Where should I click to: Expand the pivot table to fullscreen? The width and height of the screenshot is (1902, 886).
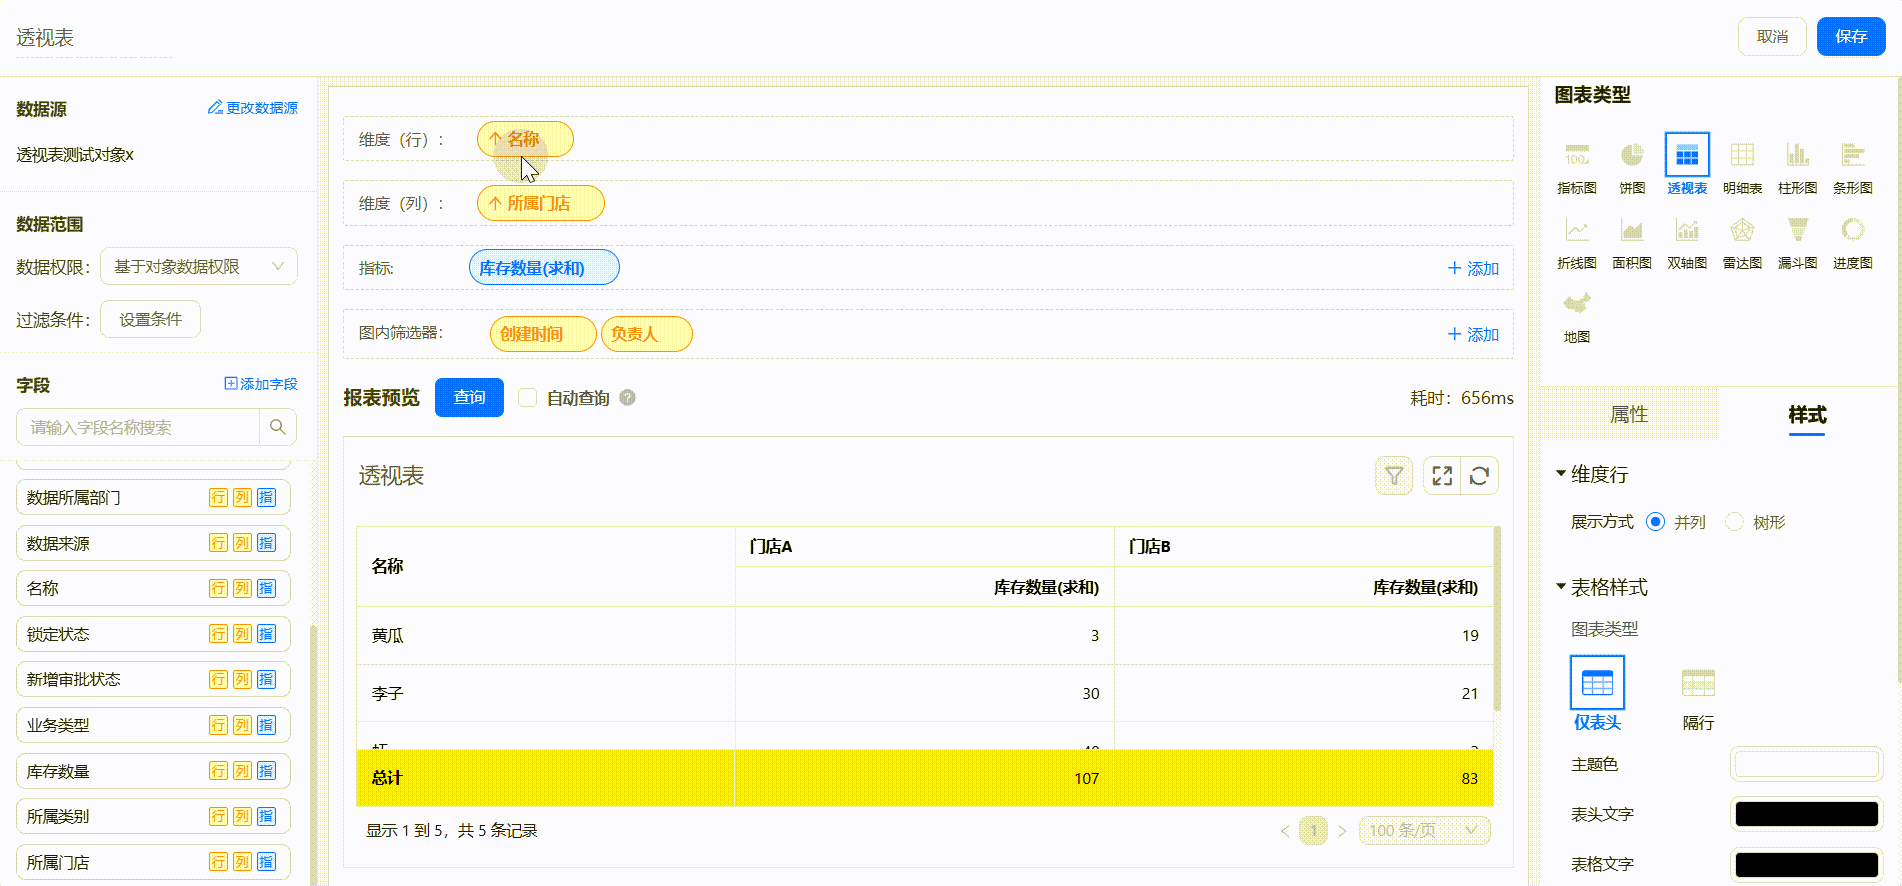click(x=1442, y=476)
